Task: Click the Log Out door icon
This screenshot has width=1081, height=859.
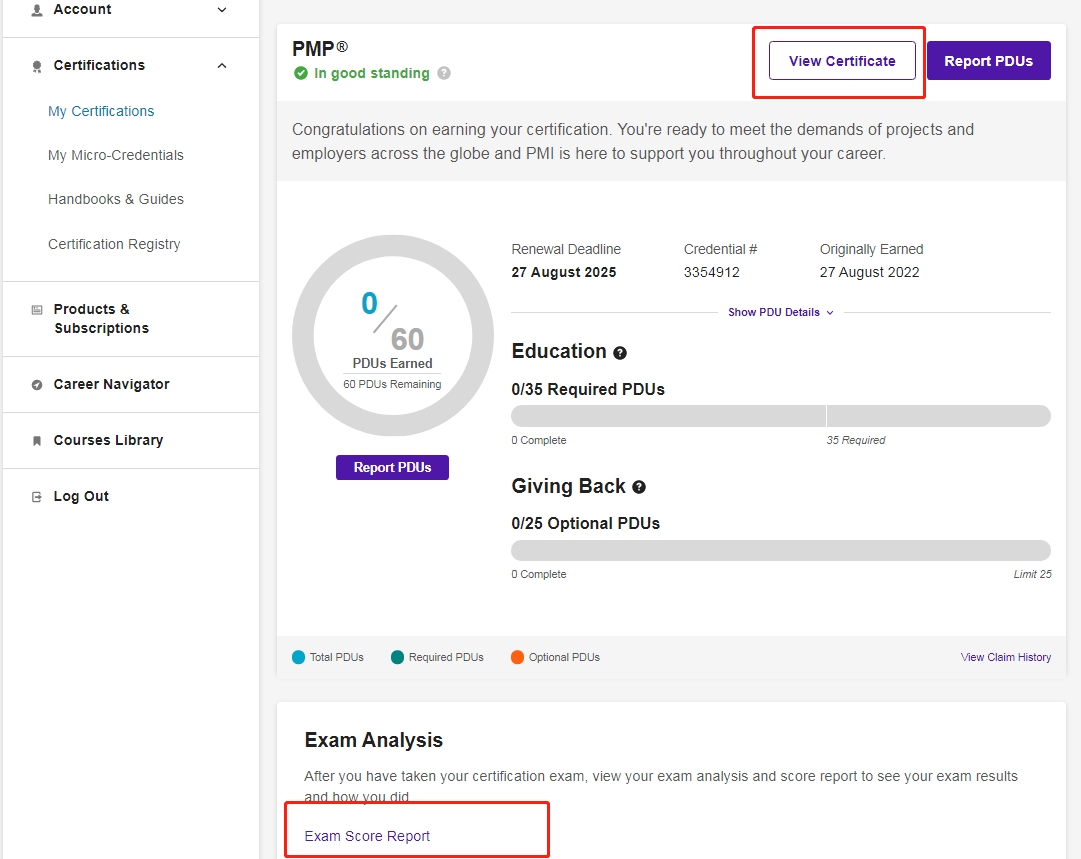Action: click(x=37, y=497)
